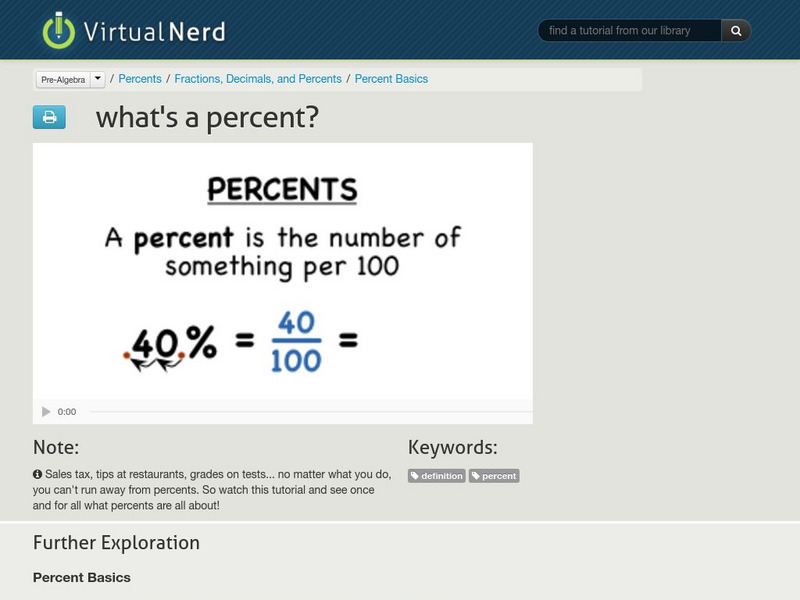Click the definition keyword tag

(437, 476)
